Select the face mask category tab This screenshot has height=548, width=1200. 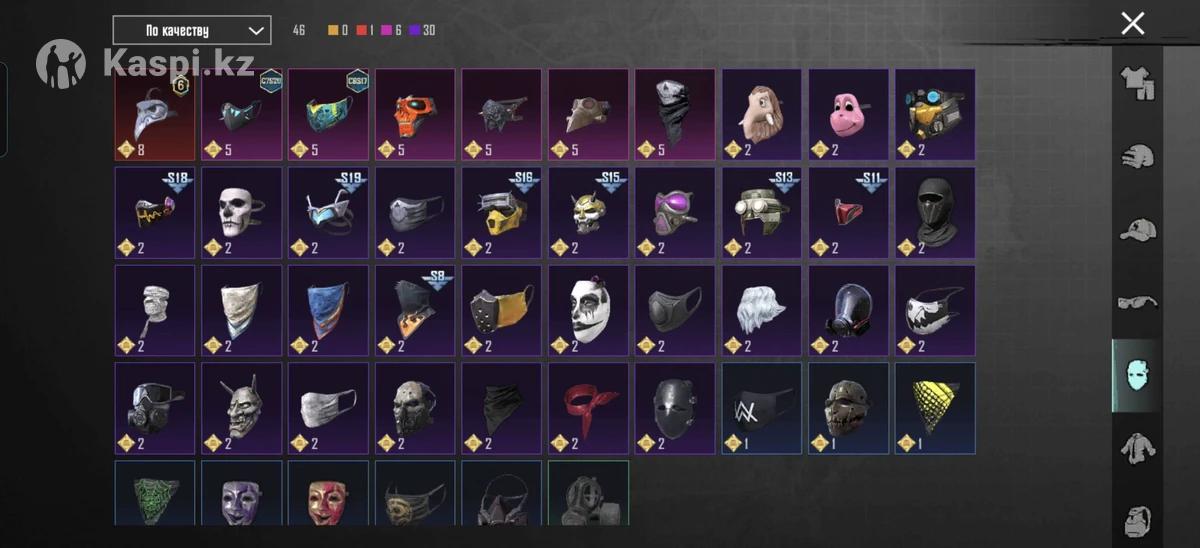click(x=1136, y=376)
